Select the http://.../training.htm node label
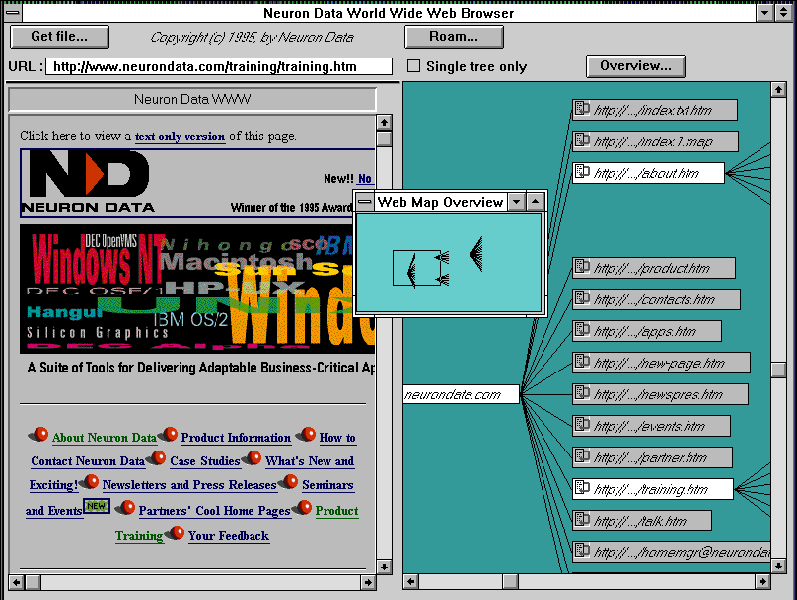This screenshot has width=797, height=600. 651,490
